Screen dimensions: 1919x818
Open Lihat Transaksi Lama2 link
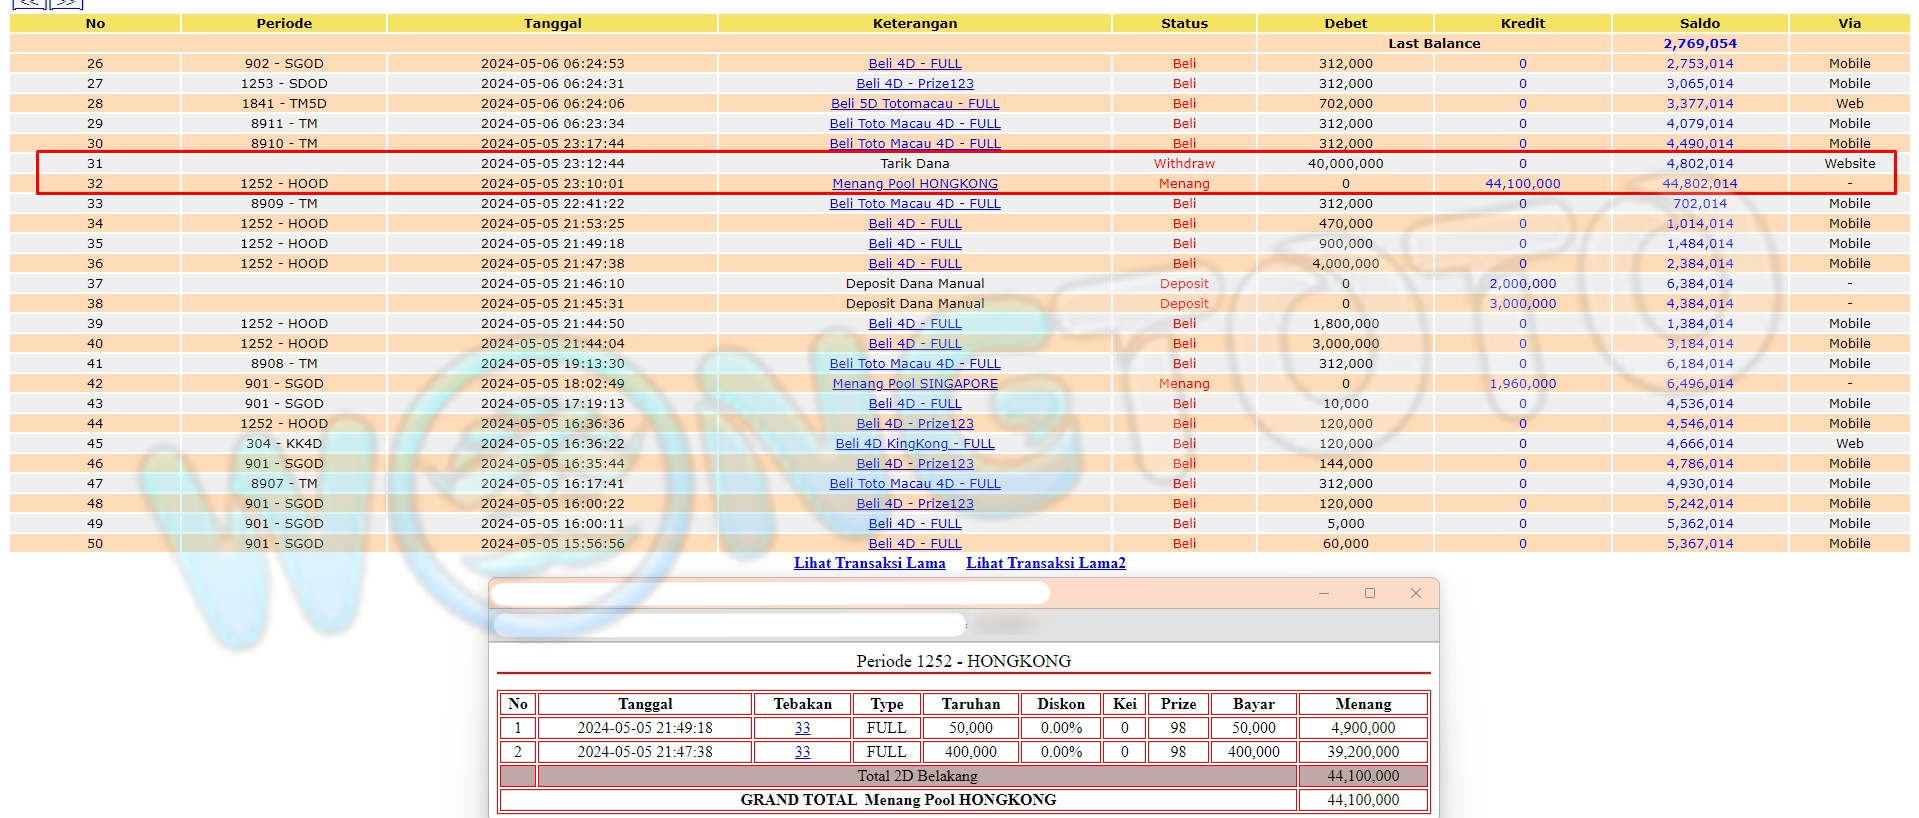(1045, 563)
